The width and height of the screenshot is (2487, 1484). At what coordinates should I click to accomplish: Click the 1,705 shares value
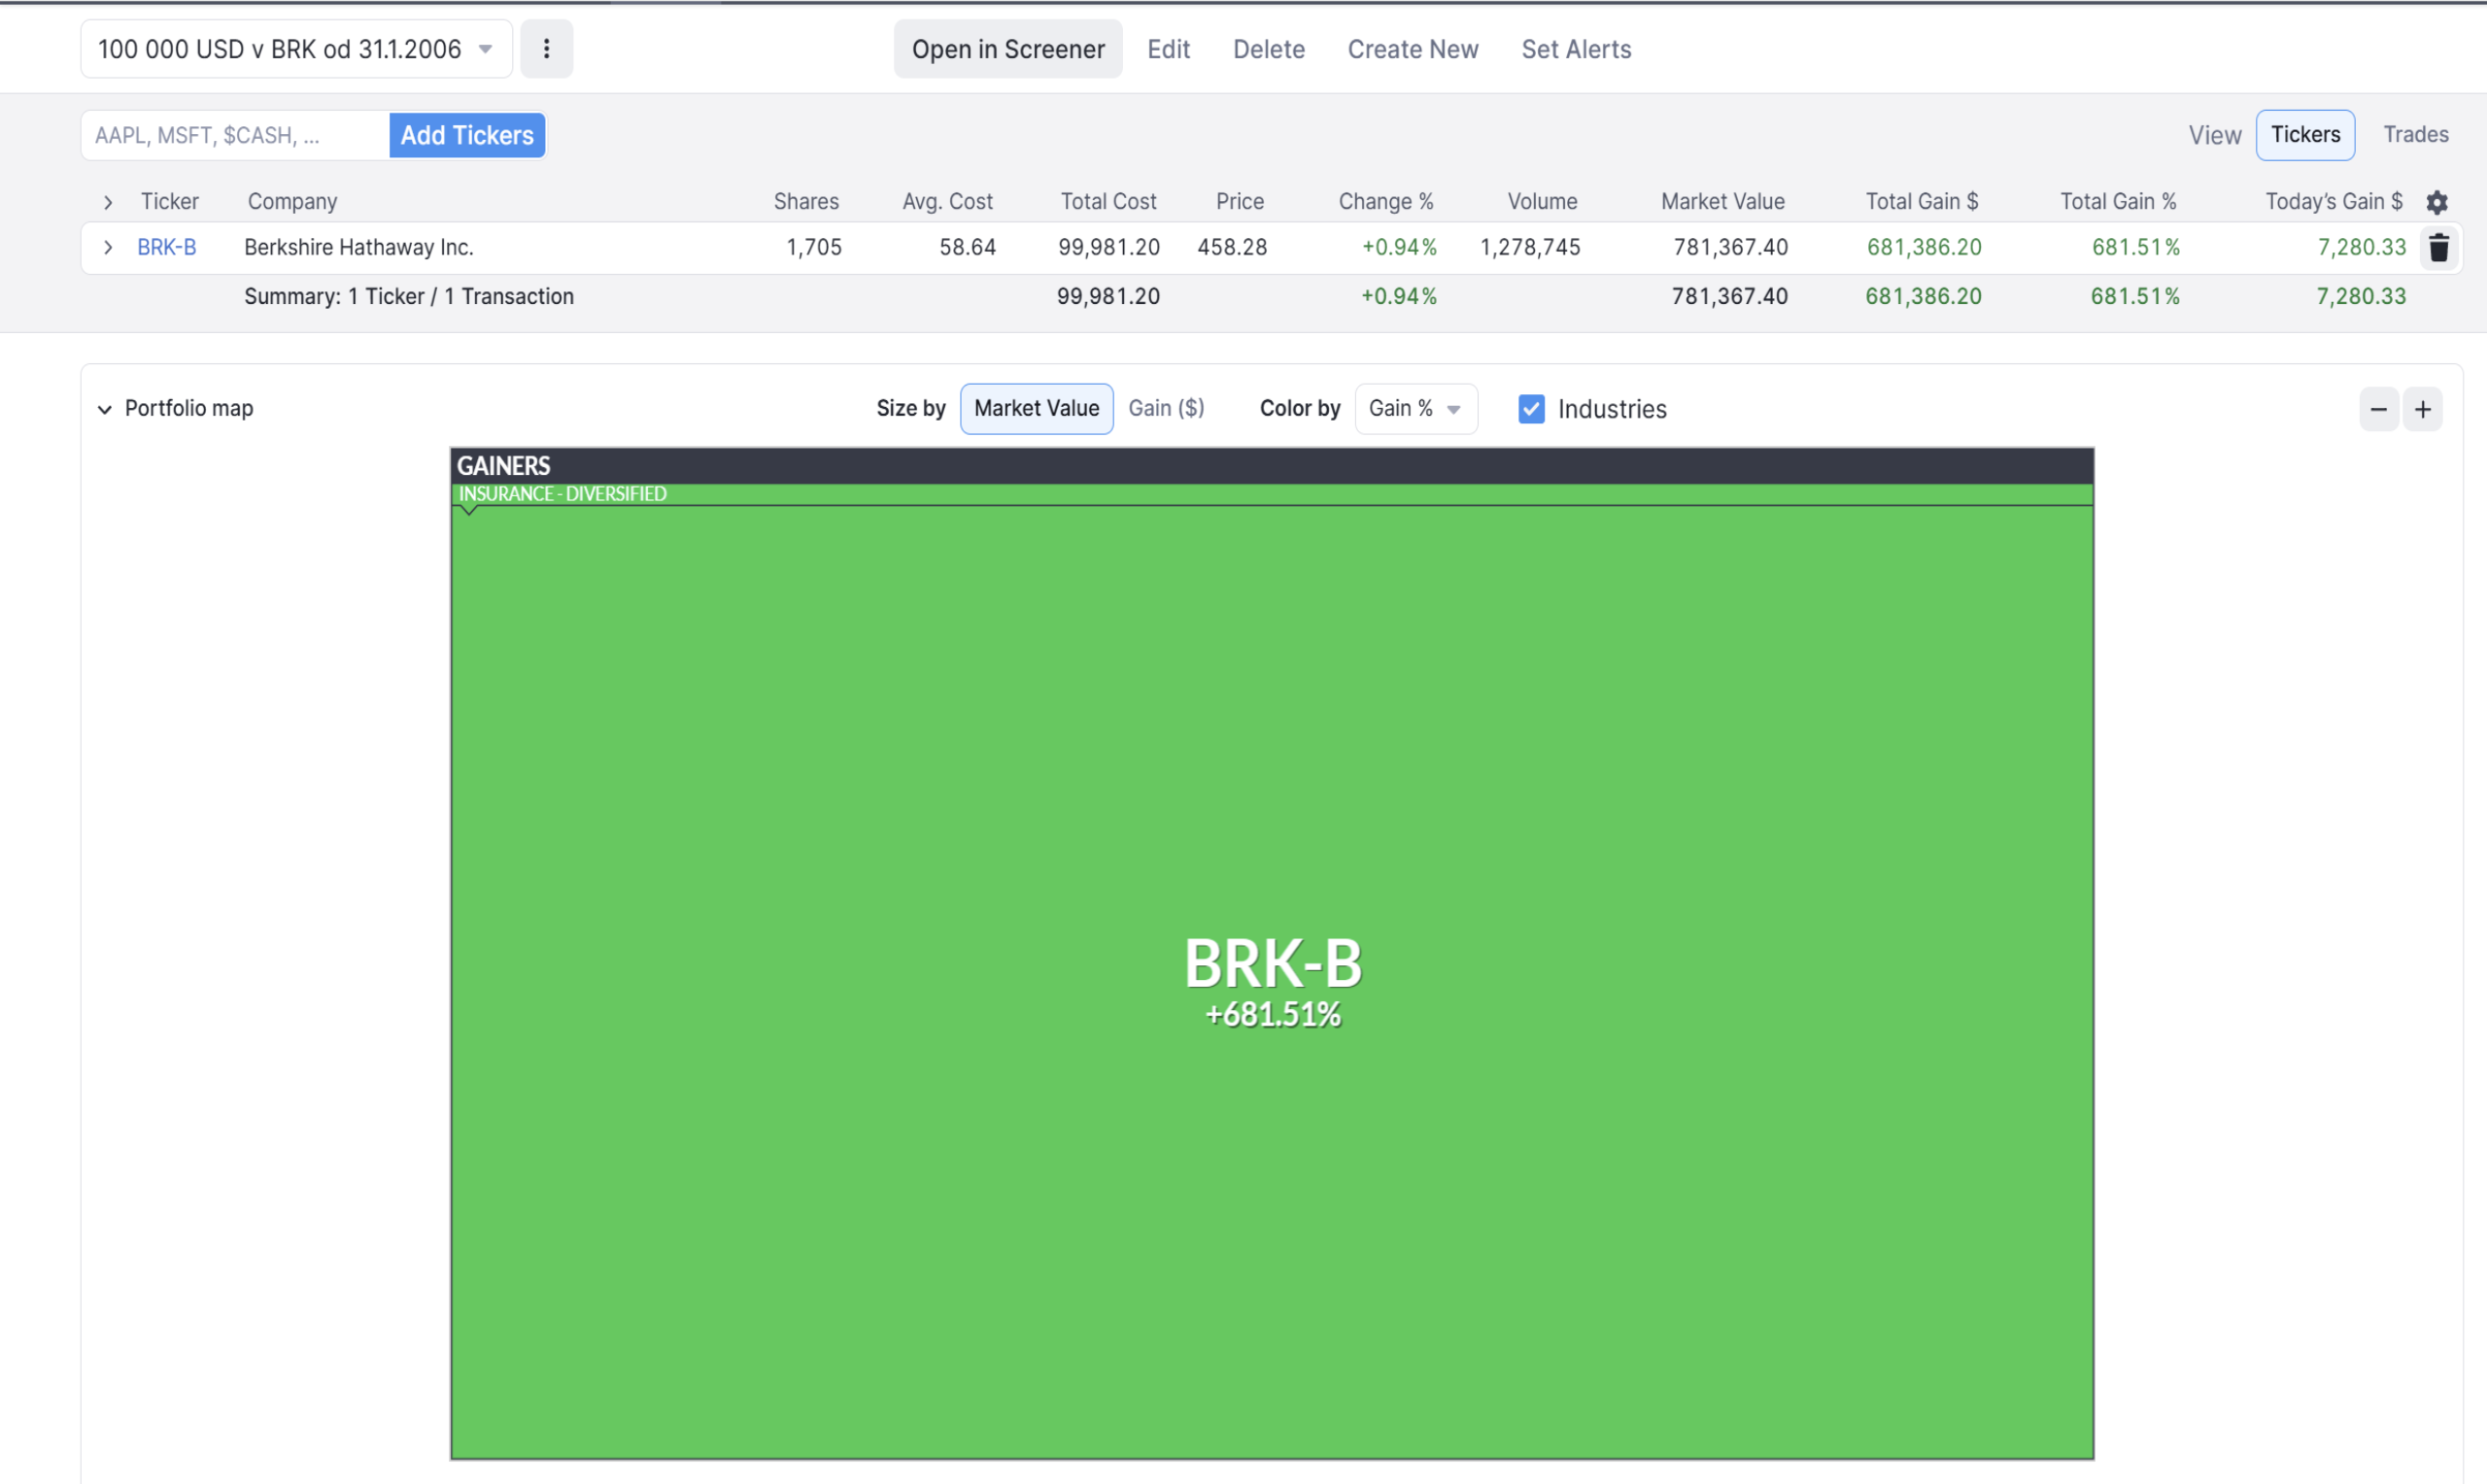[814, 247]
